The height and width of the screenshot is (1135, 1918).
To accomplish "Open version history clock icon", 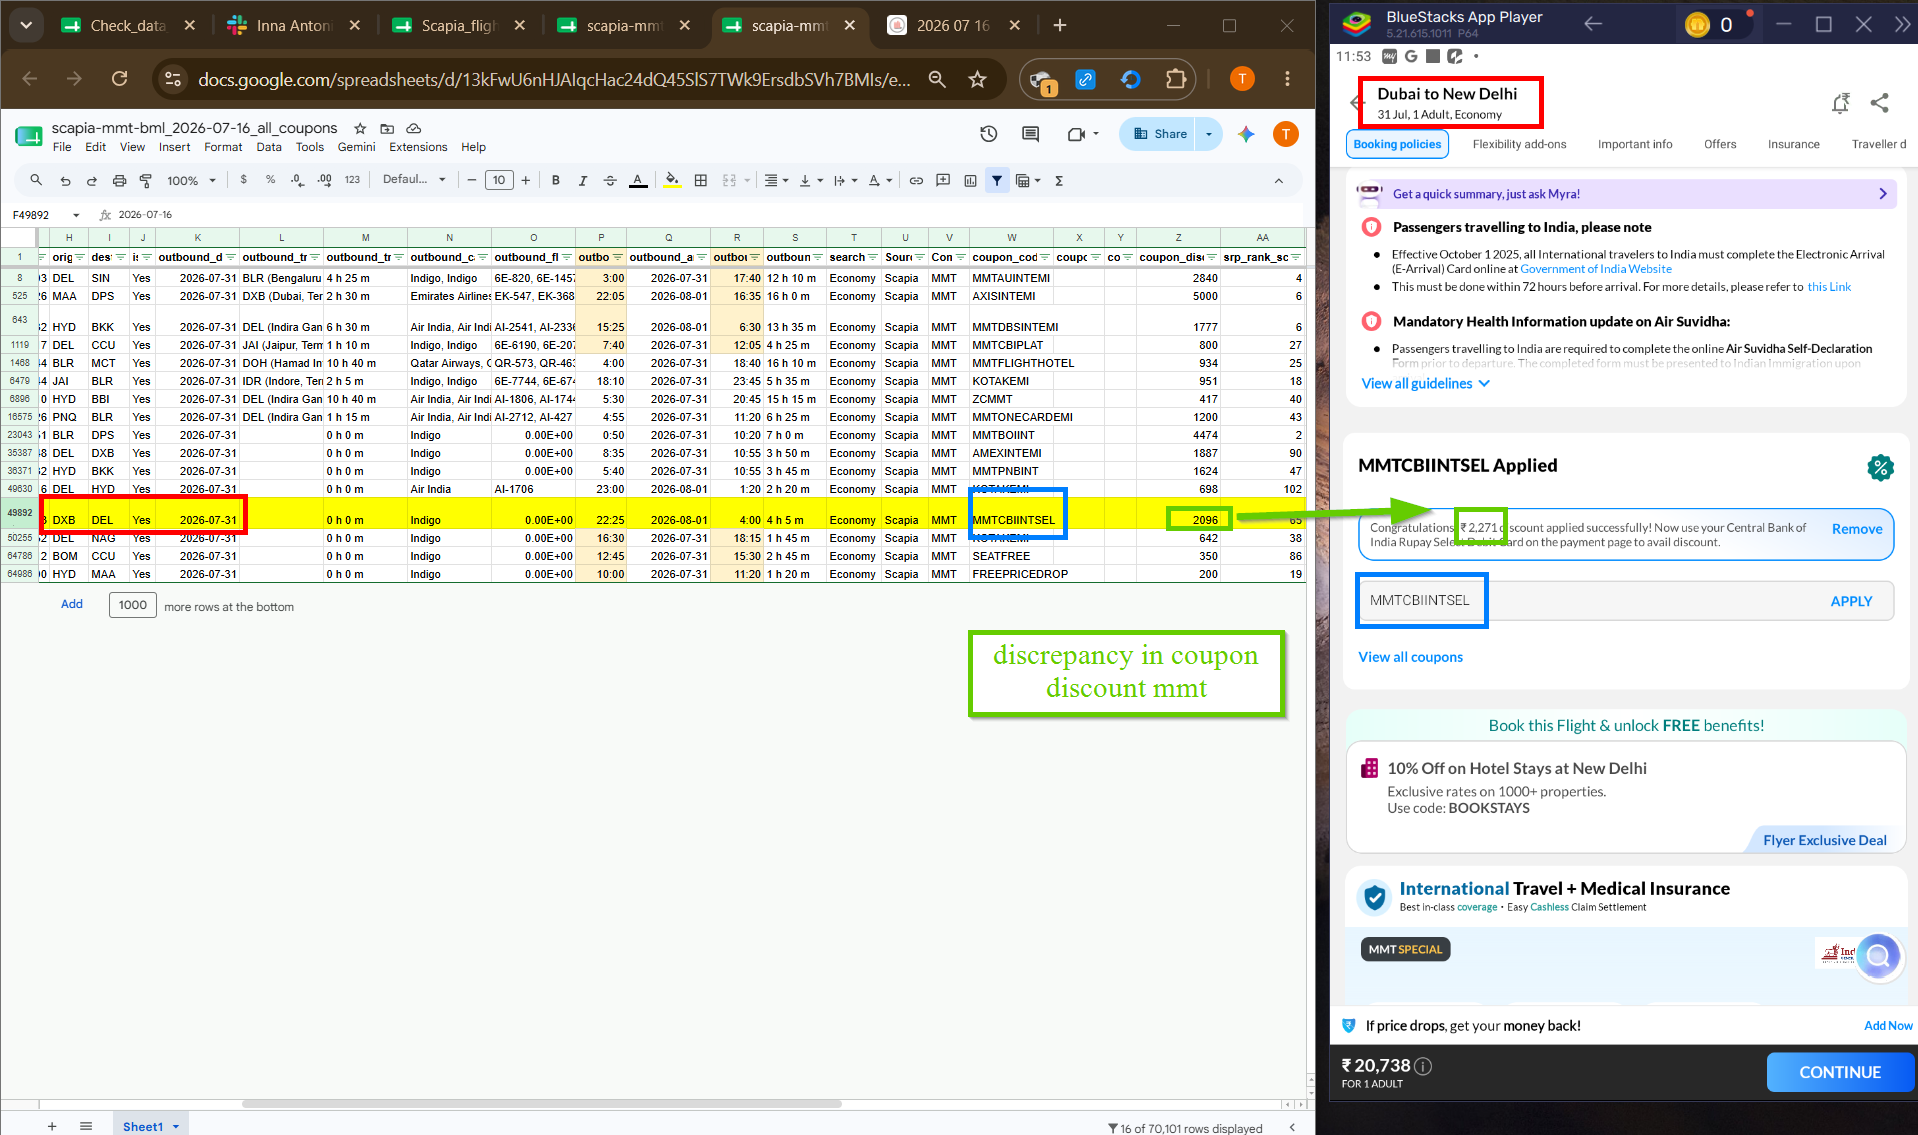I will point(989,134).
